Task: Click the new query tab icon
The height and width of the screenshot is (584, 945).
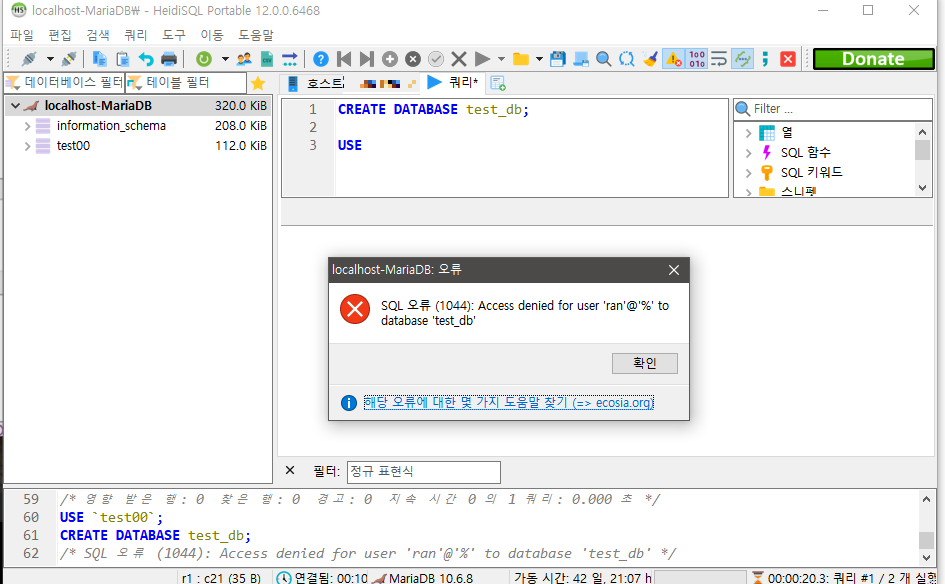Action: point(498,83)
